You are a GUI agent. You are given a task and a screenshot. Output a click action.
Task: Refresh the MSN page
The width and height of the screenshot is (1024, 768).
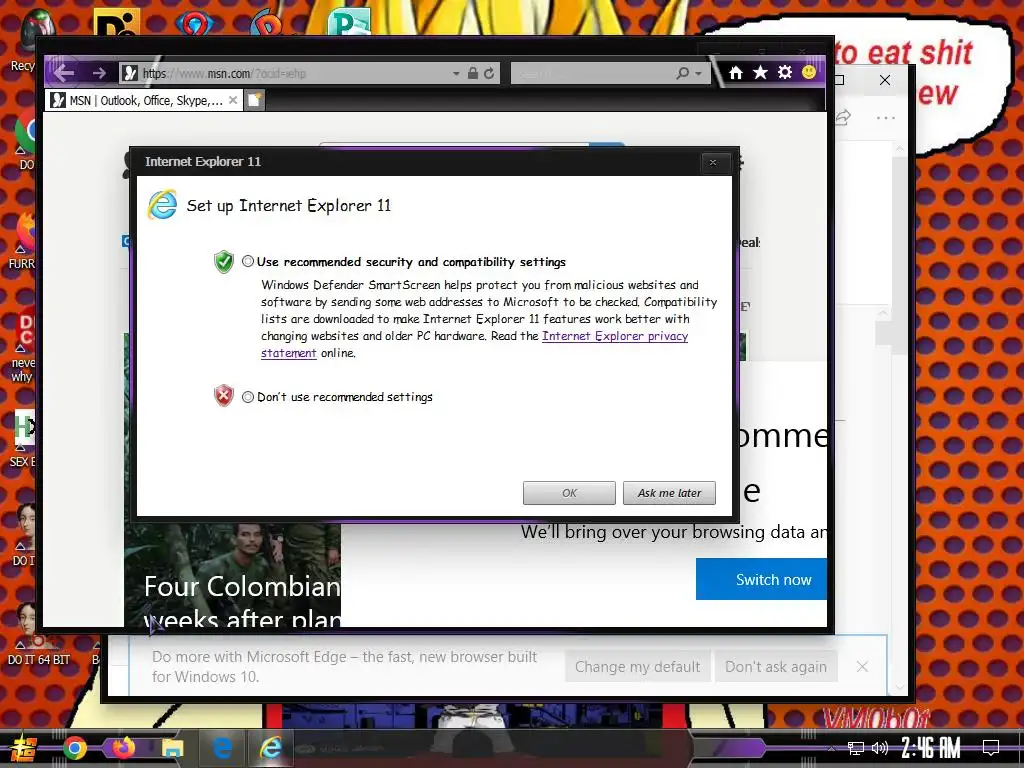488,73
